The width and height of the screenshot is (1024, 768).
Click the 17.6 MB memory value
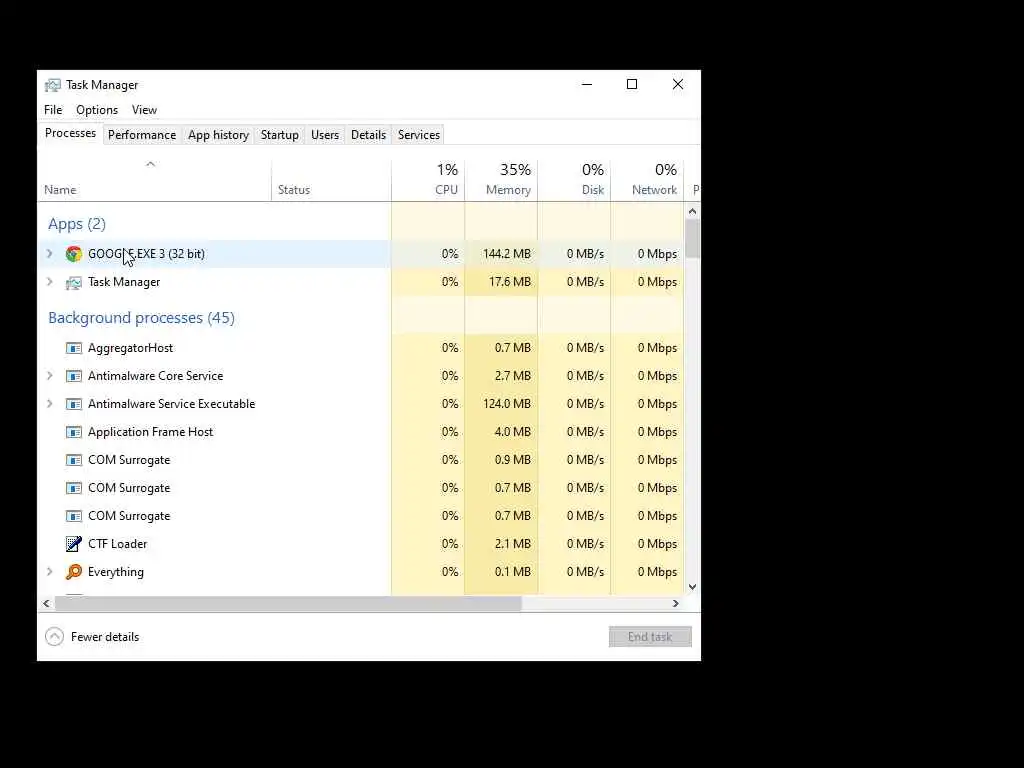510,282
